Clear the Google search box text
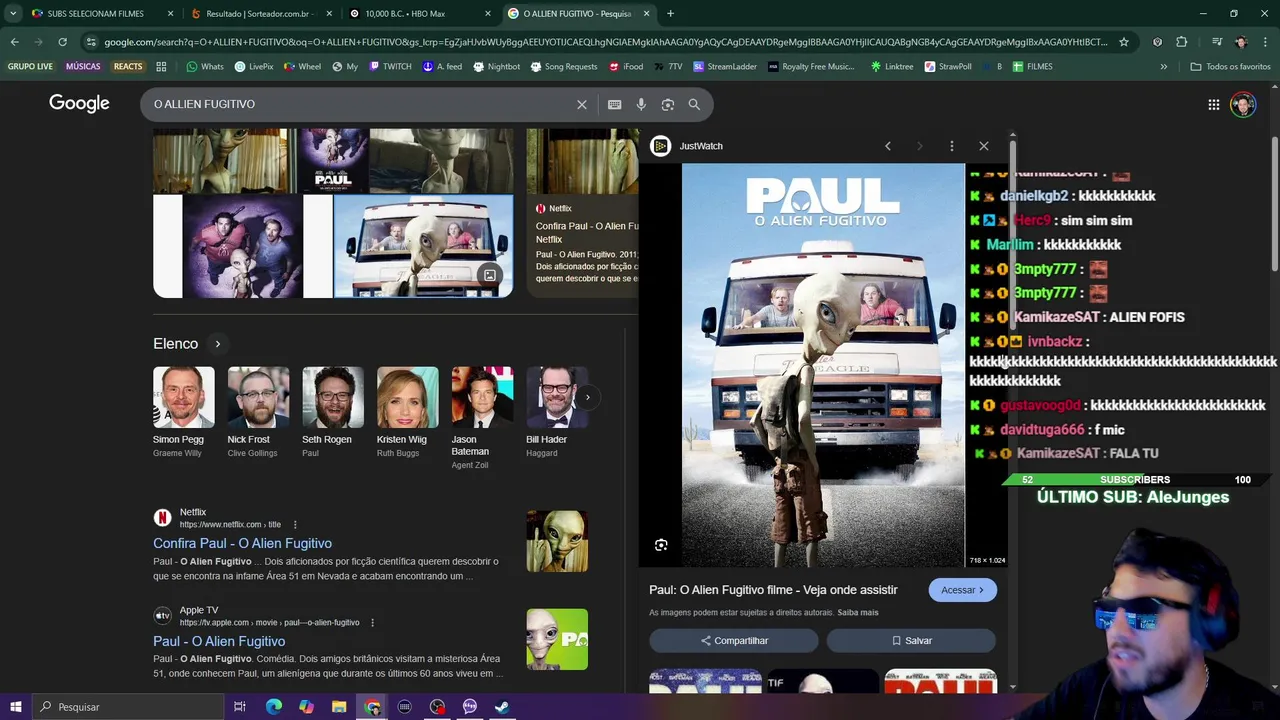The image size is (1280, 720). click(x=582, y=104)
